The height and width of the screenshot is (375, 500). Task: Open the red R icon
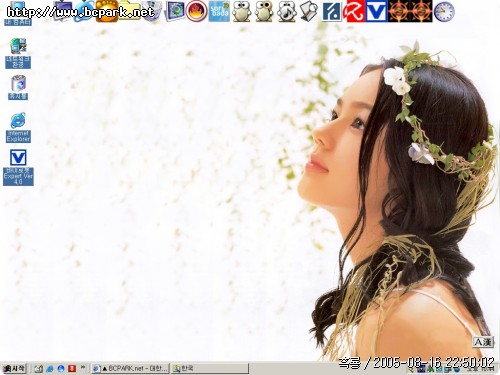[355, 11]
